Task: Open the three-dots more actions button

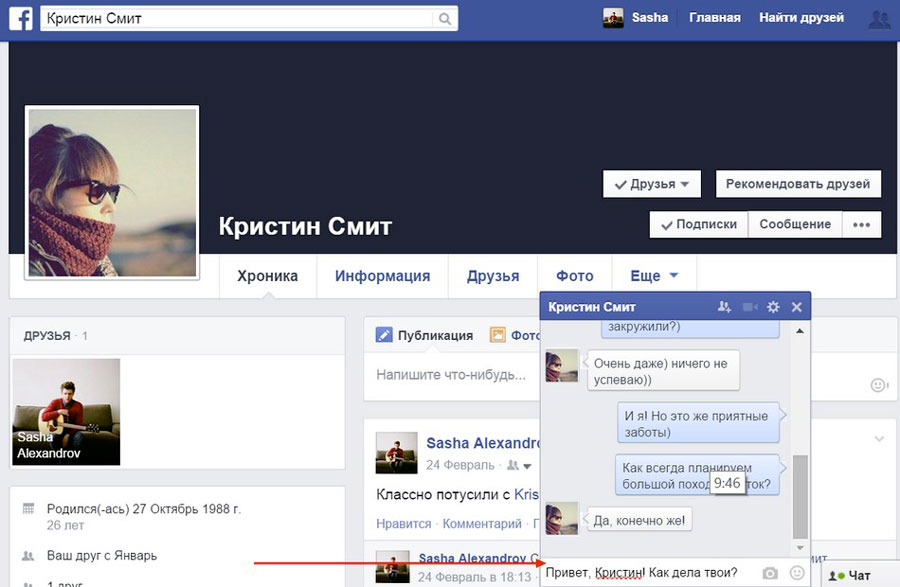Action: coord(861,224)
